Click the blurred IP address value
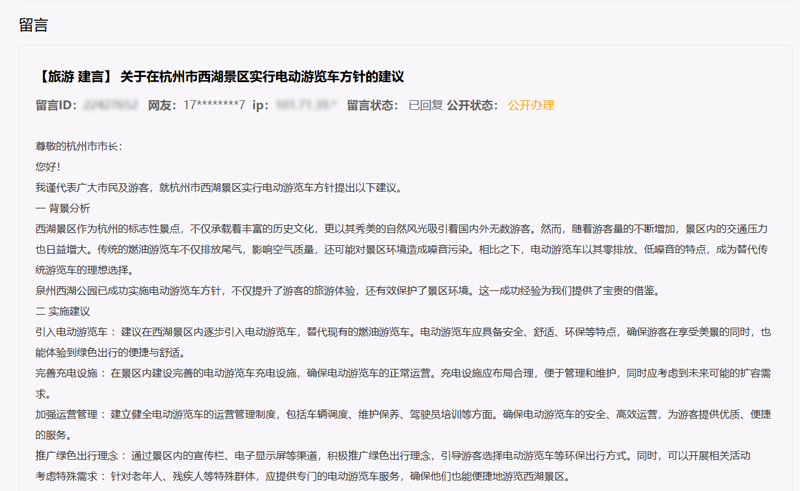 [x=304, y=105]
